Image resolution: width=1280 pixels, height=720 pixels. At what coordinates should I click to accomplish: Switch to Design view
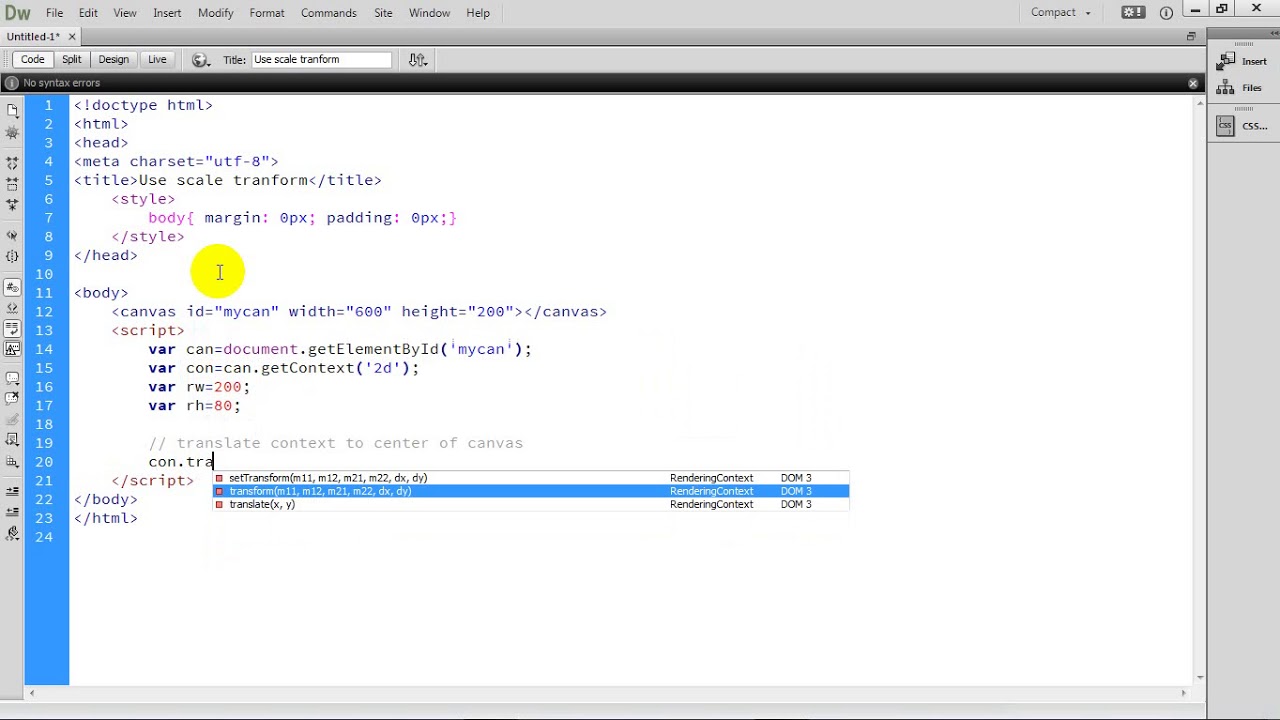(113, 59)
